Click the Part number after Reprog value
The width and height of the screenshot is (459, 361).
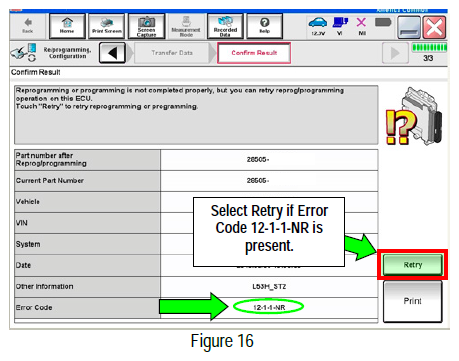click(269, 160)
